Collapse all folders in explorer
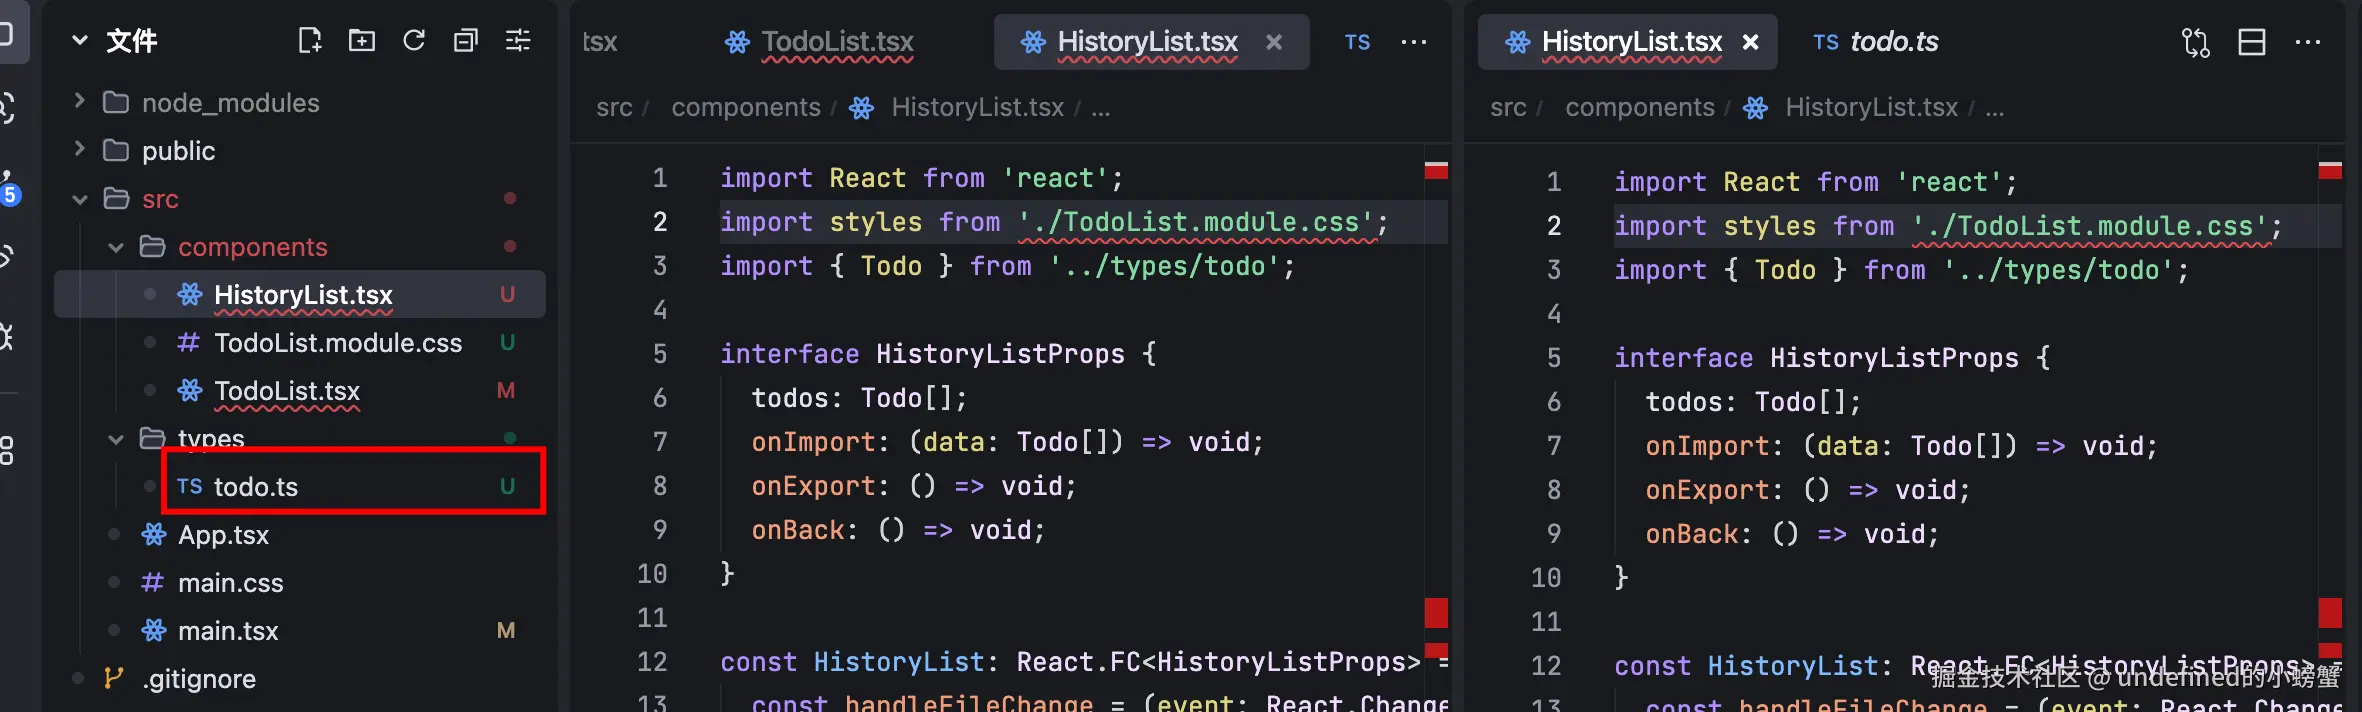Image resolution: width=2362 pixels, height=712 pixels. pyautogui.click(x=466, y=40)
